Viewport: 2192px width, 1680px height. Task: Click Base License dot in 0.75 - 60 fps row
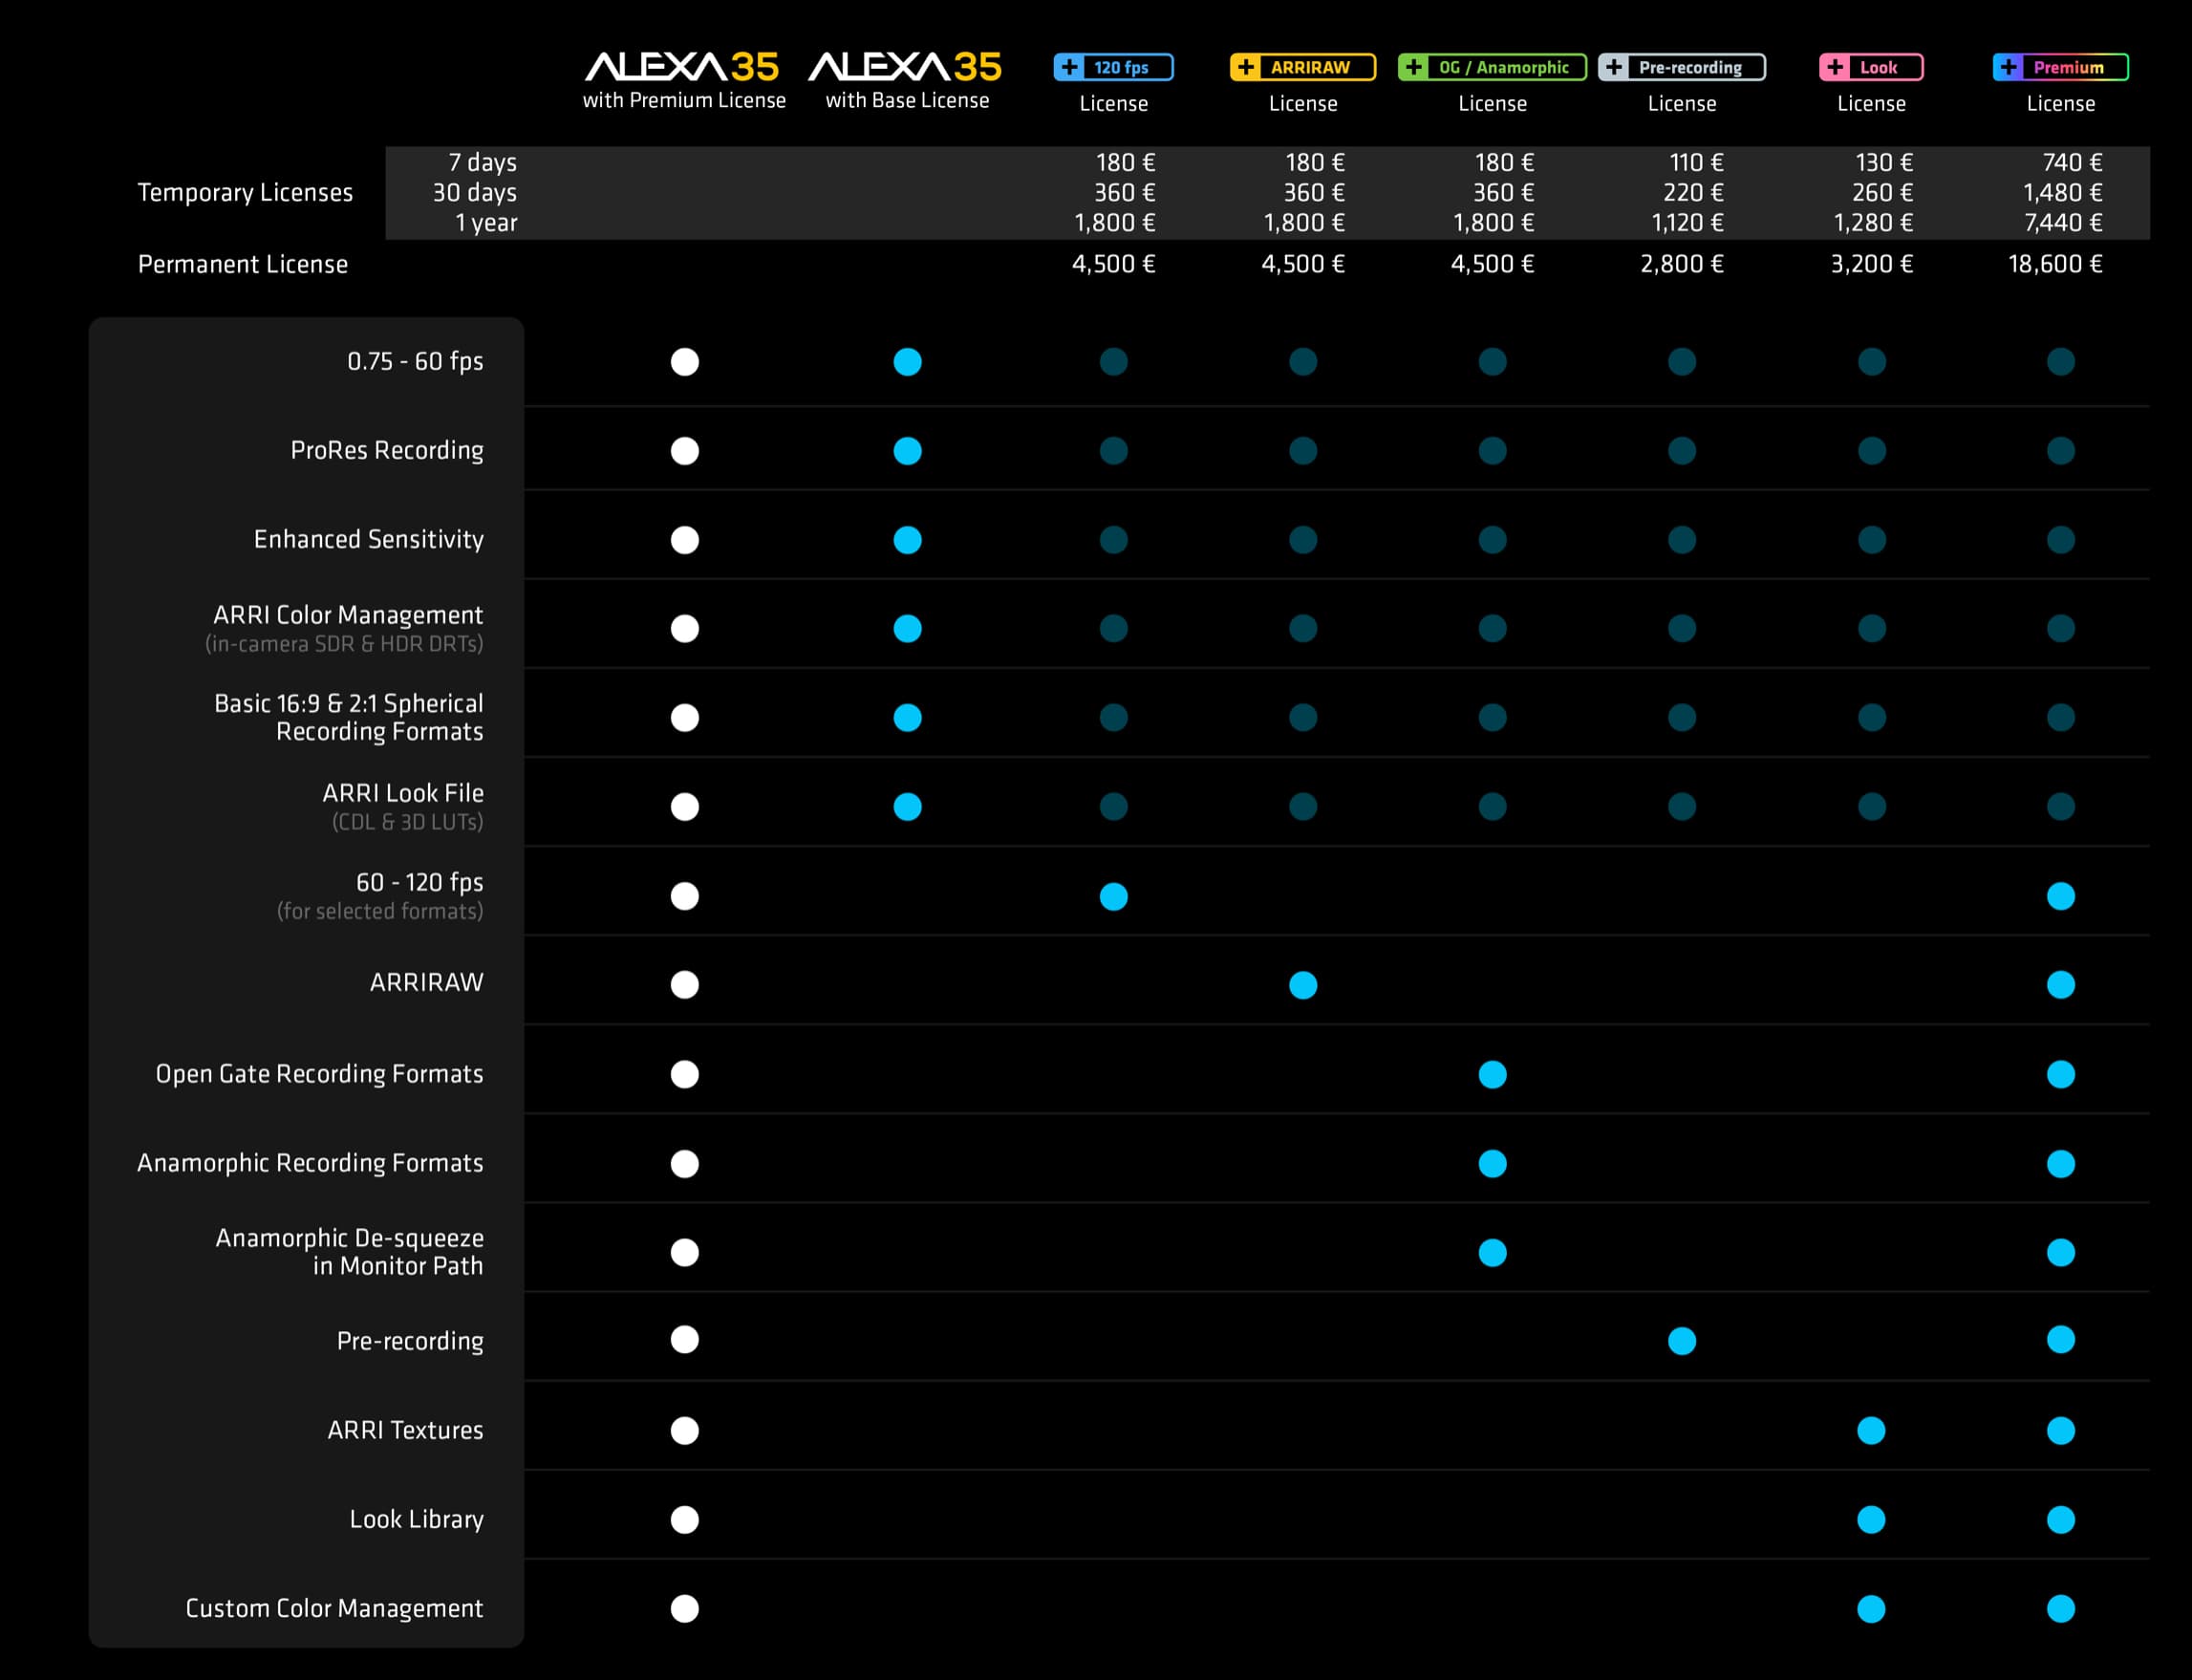pos(908,362)
